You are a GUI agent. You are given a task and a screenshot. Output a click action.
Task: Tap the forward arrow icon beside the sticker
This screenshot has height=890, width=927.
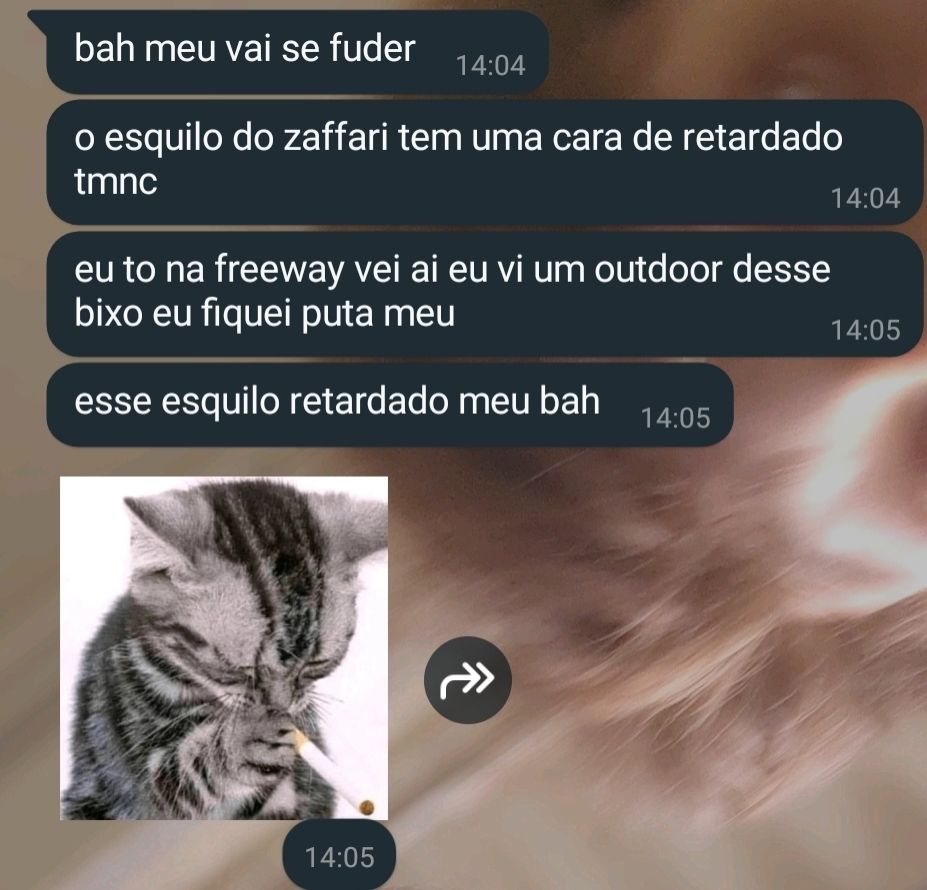468,680
